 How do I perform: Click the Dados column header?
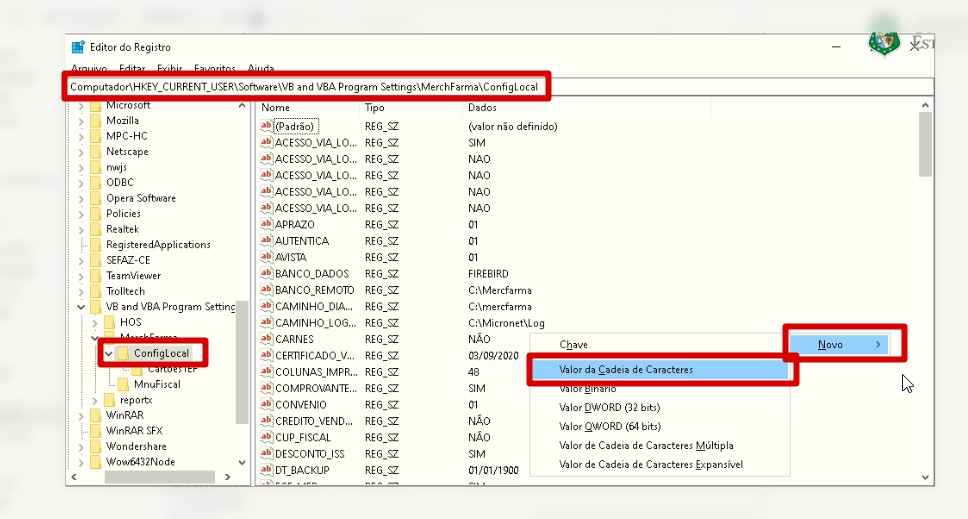[x=482, y=107]
